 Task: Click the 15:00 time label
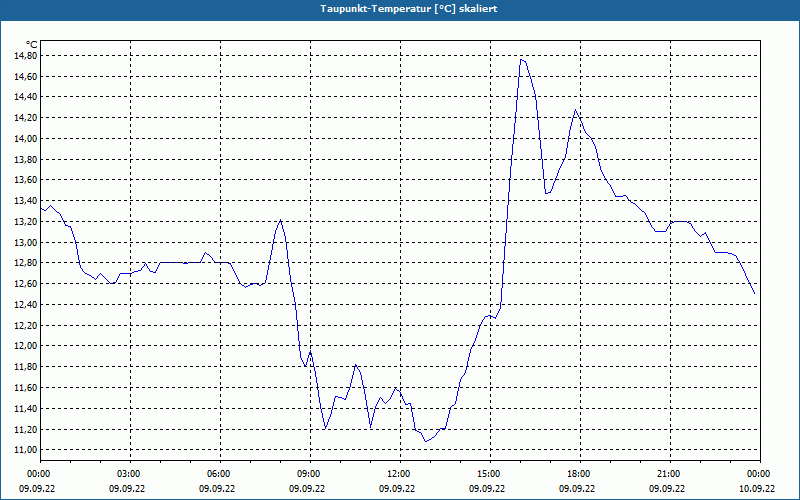tap(490, 474)
